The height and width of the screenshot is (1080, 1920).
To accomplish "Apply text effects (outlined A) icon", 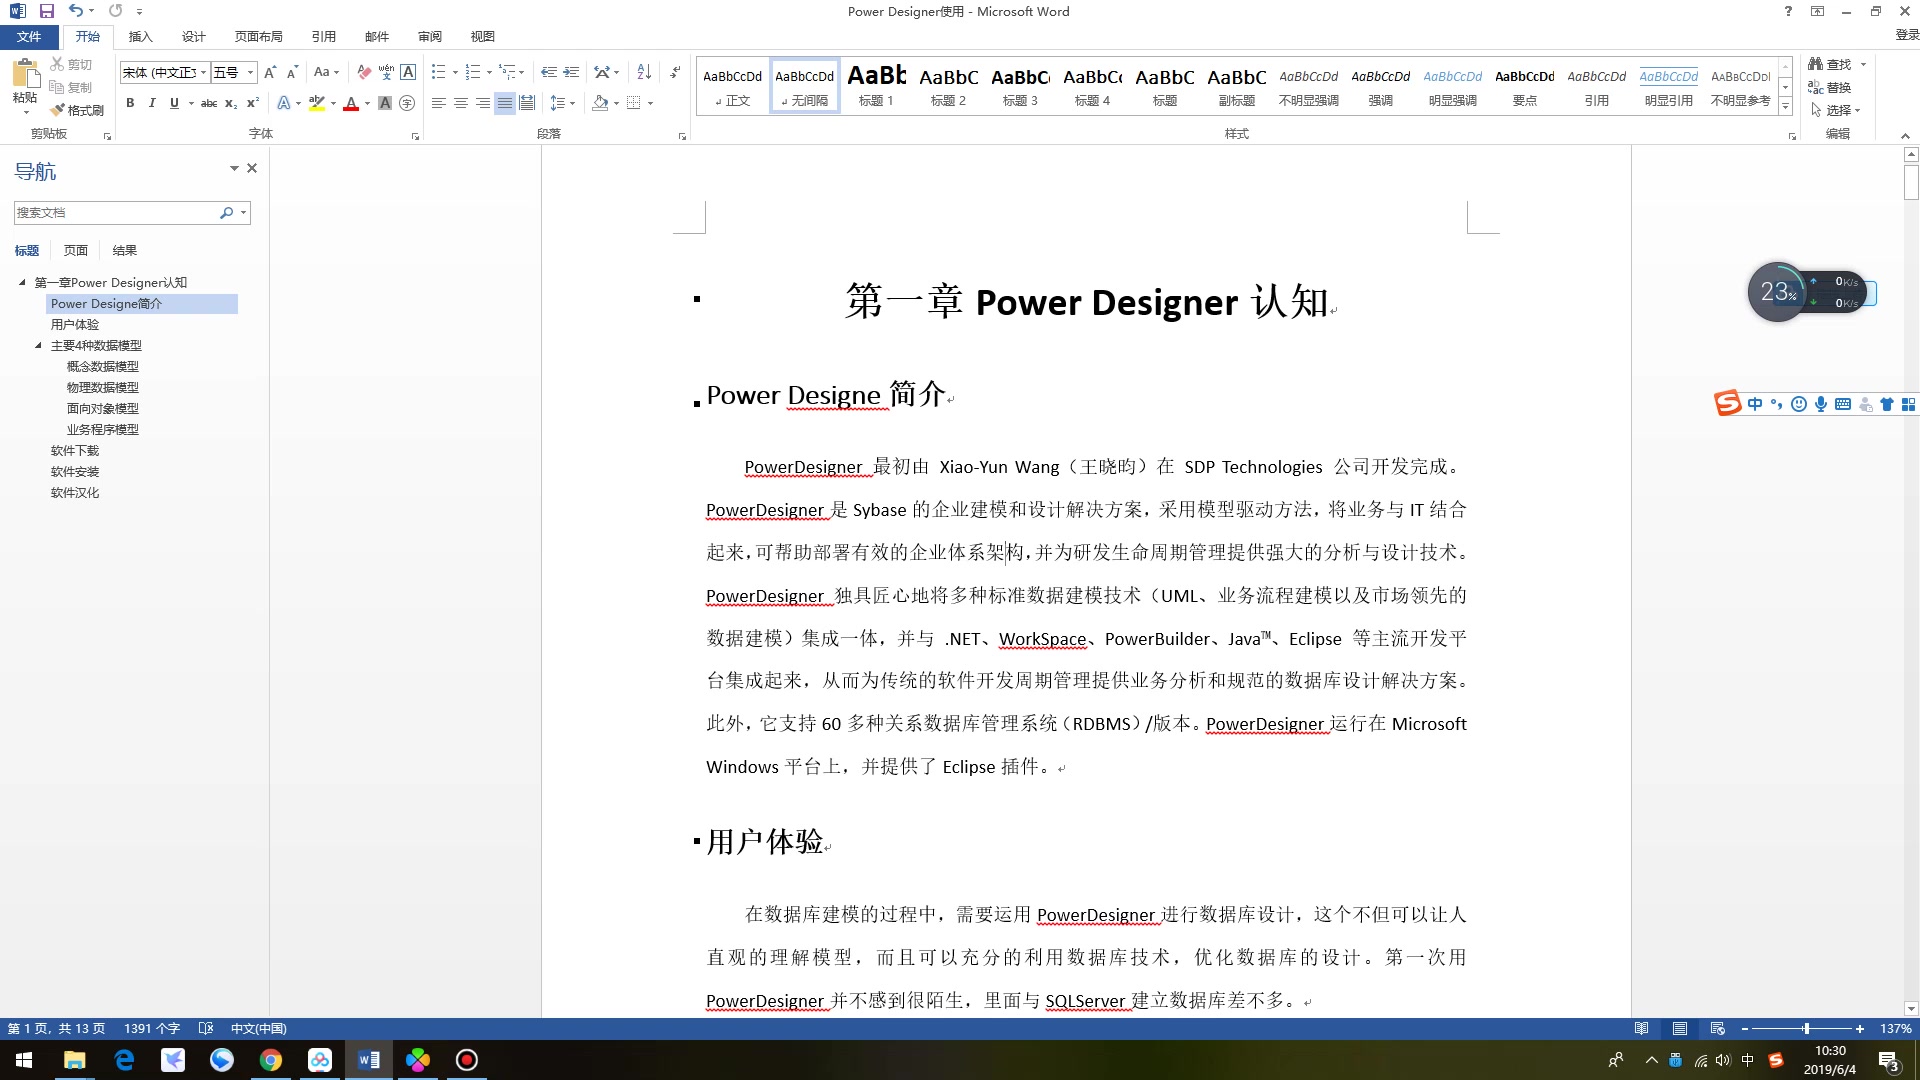I will (x=284, y=103).
